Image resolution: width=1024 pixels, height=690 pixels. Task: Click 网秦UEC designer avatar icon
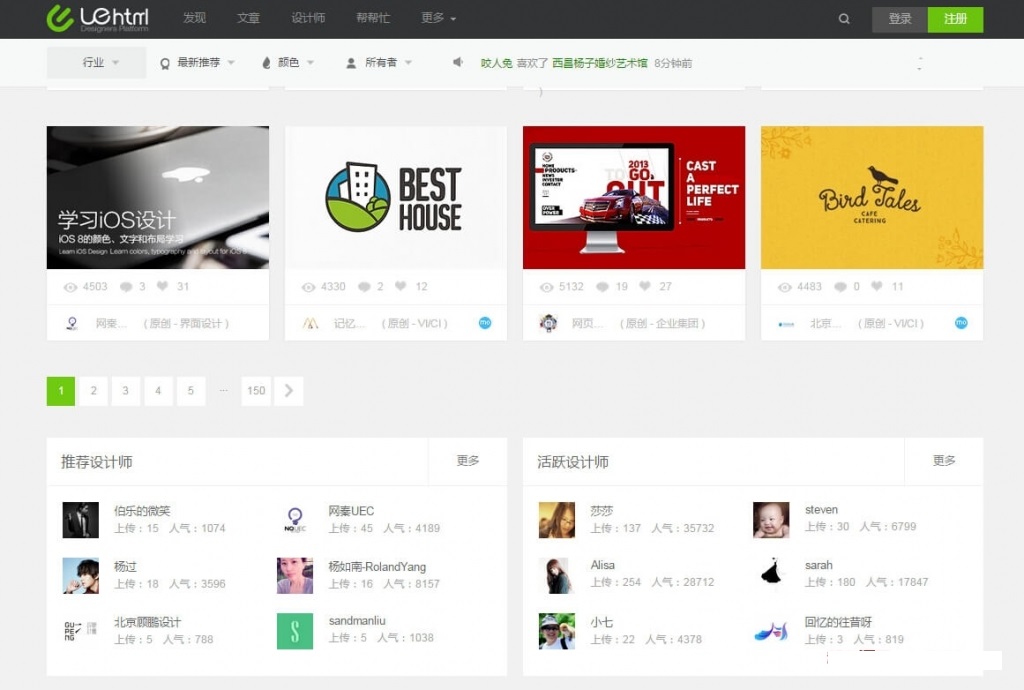click(x=295, y=520)
